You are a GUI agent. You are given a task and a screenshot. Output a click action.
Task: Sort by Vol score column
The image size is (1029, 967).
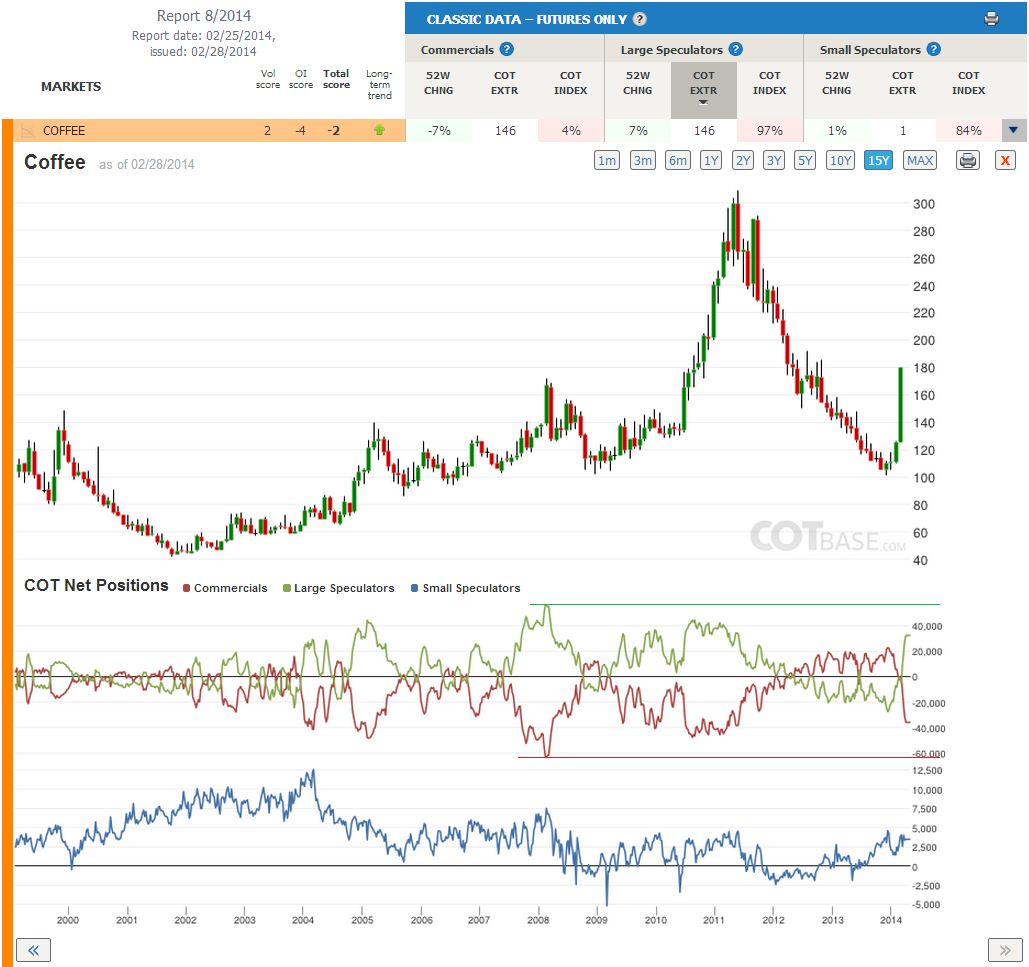click(x=268, y=79)
